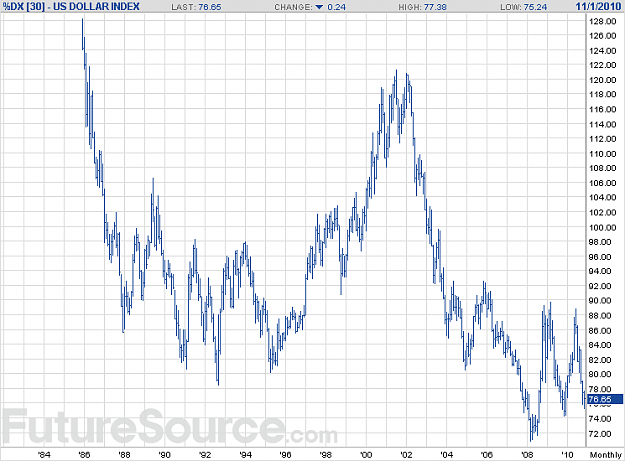Click the 96.00 price axis label
This screenshot has width=625, height=461.
[600, 257]
